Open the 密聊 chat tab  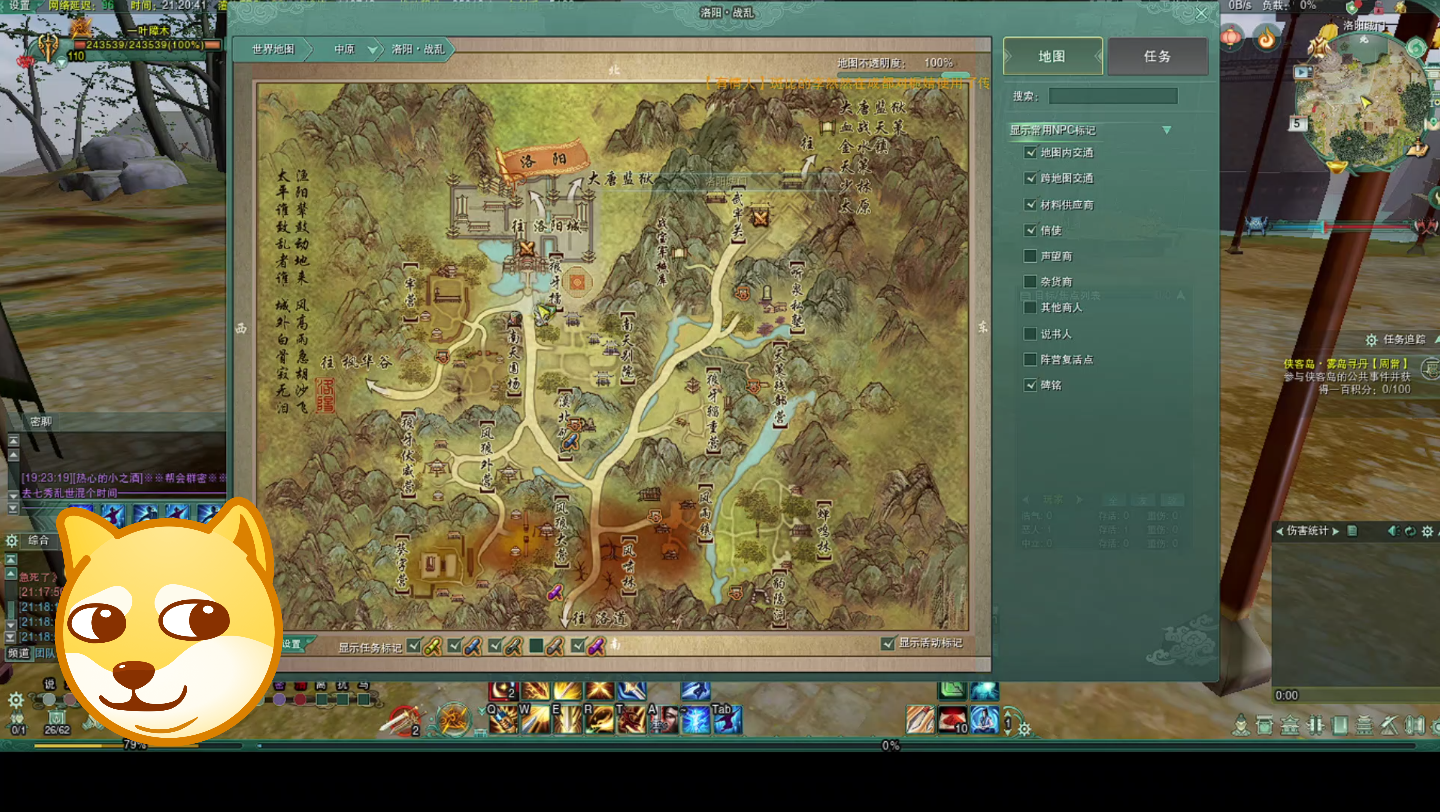coord(41,422)
